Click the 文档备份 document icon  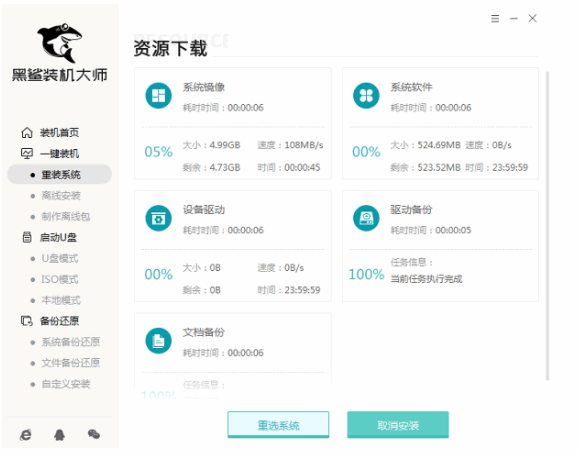pyautogui.click(x=158, y=341)
